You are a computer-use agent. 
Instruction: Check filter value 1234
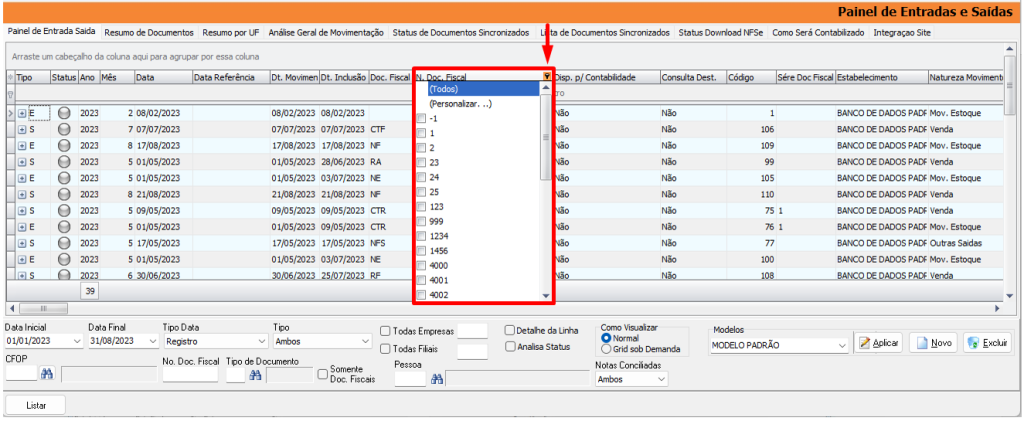pos(421,236)
